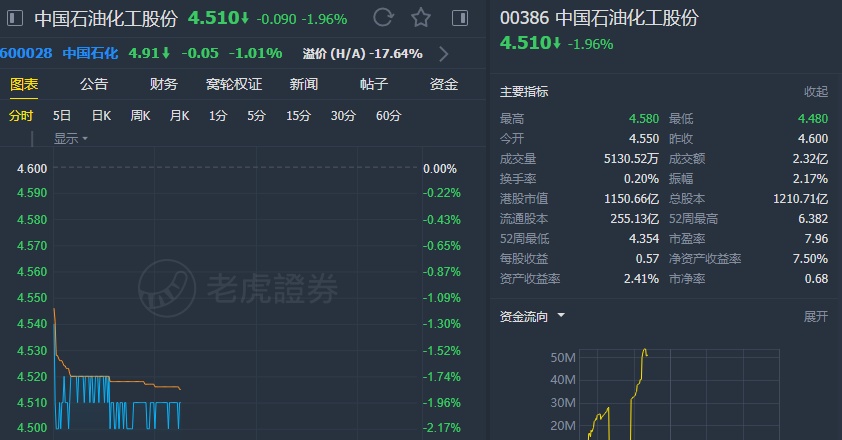Click the 每股收益 value 0.57
Viewport: 842px width, 440px height.
point(647,259)
